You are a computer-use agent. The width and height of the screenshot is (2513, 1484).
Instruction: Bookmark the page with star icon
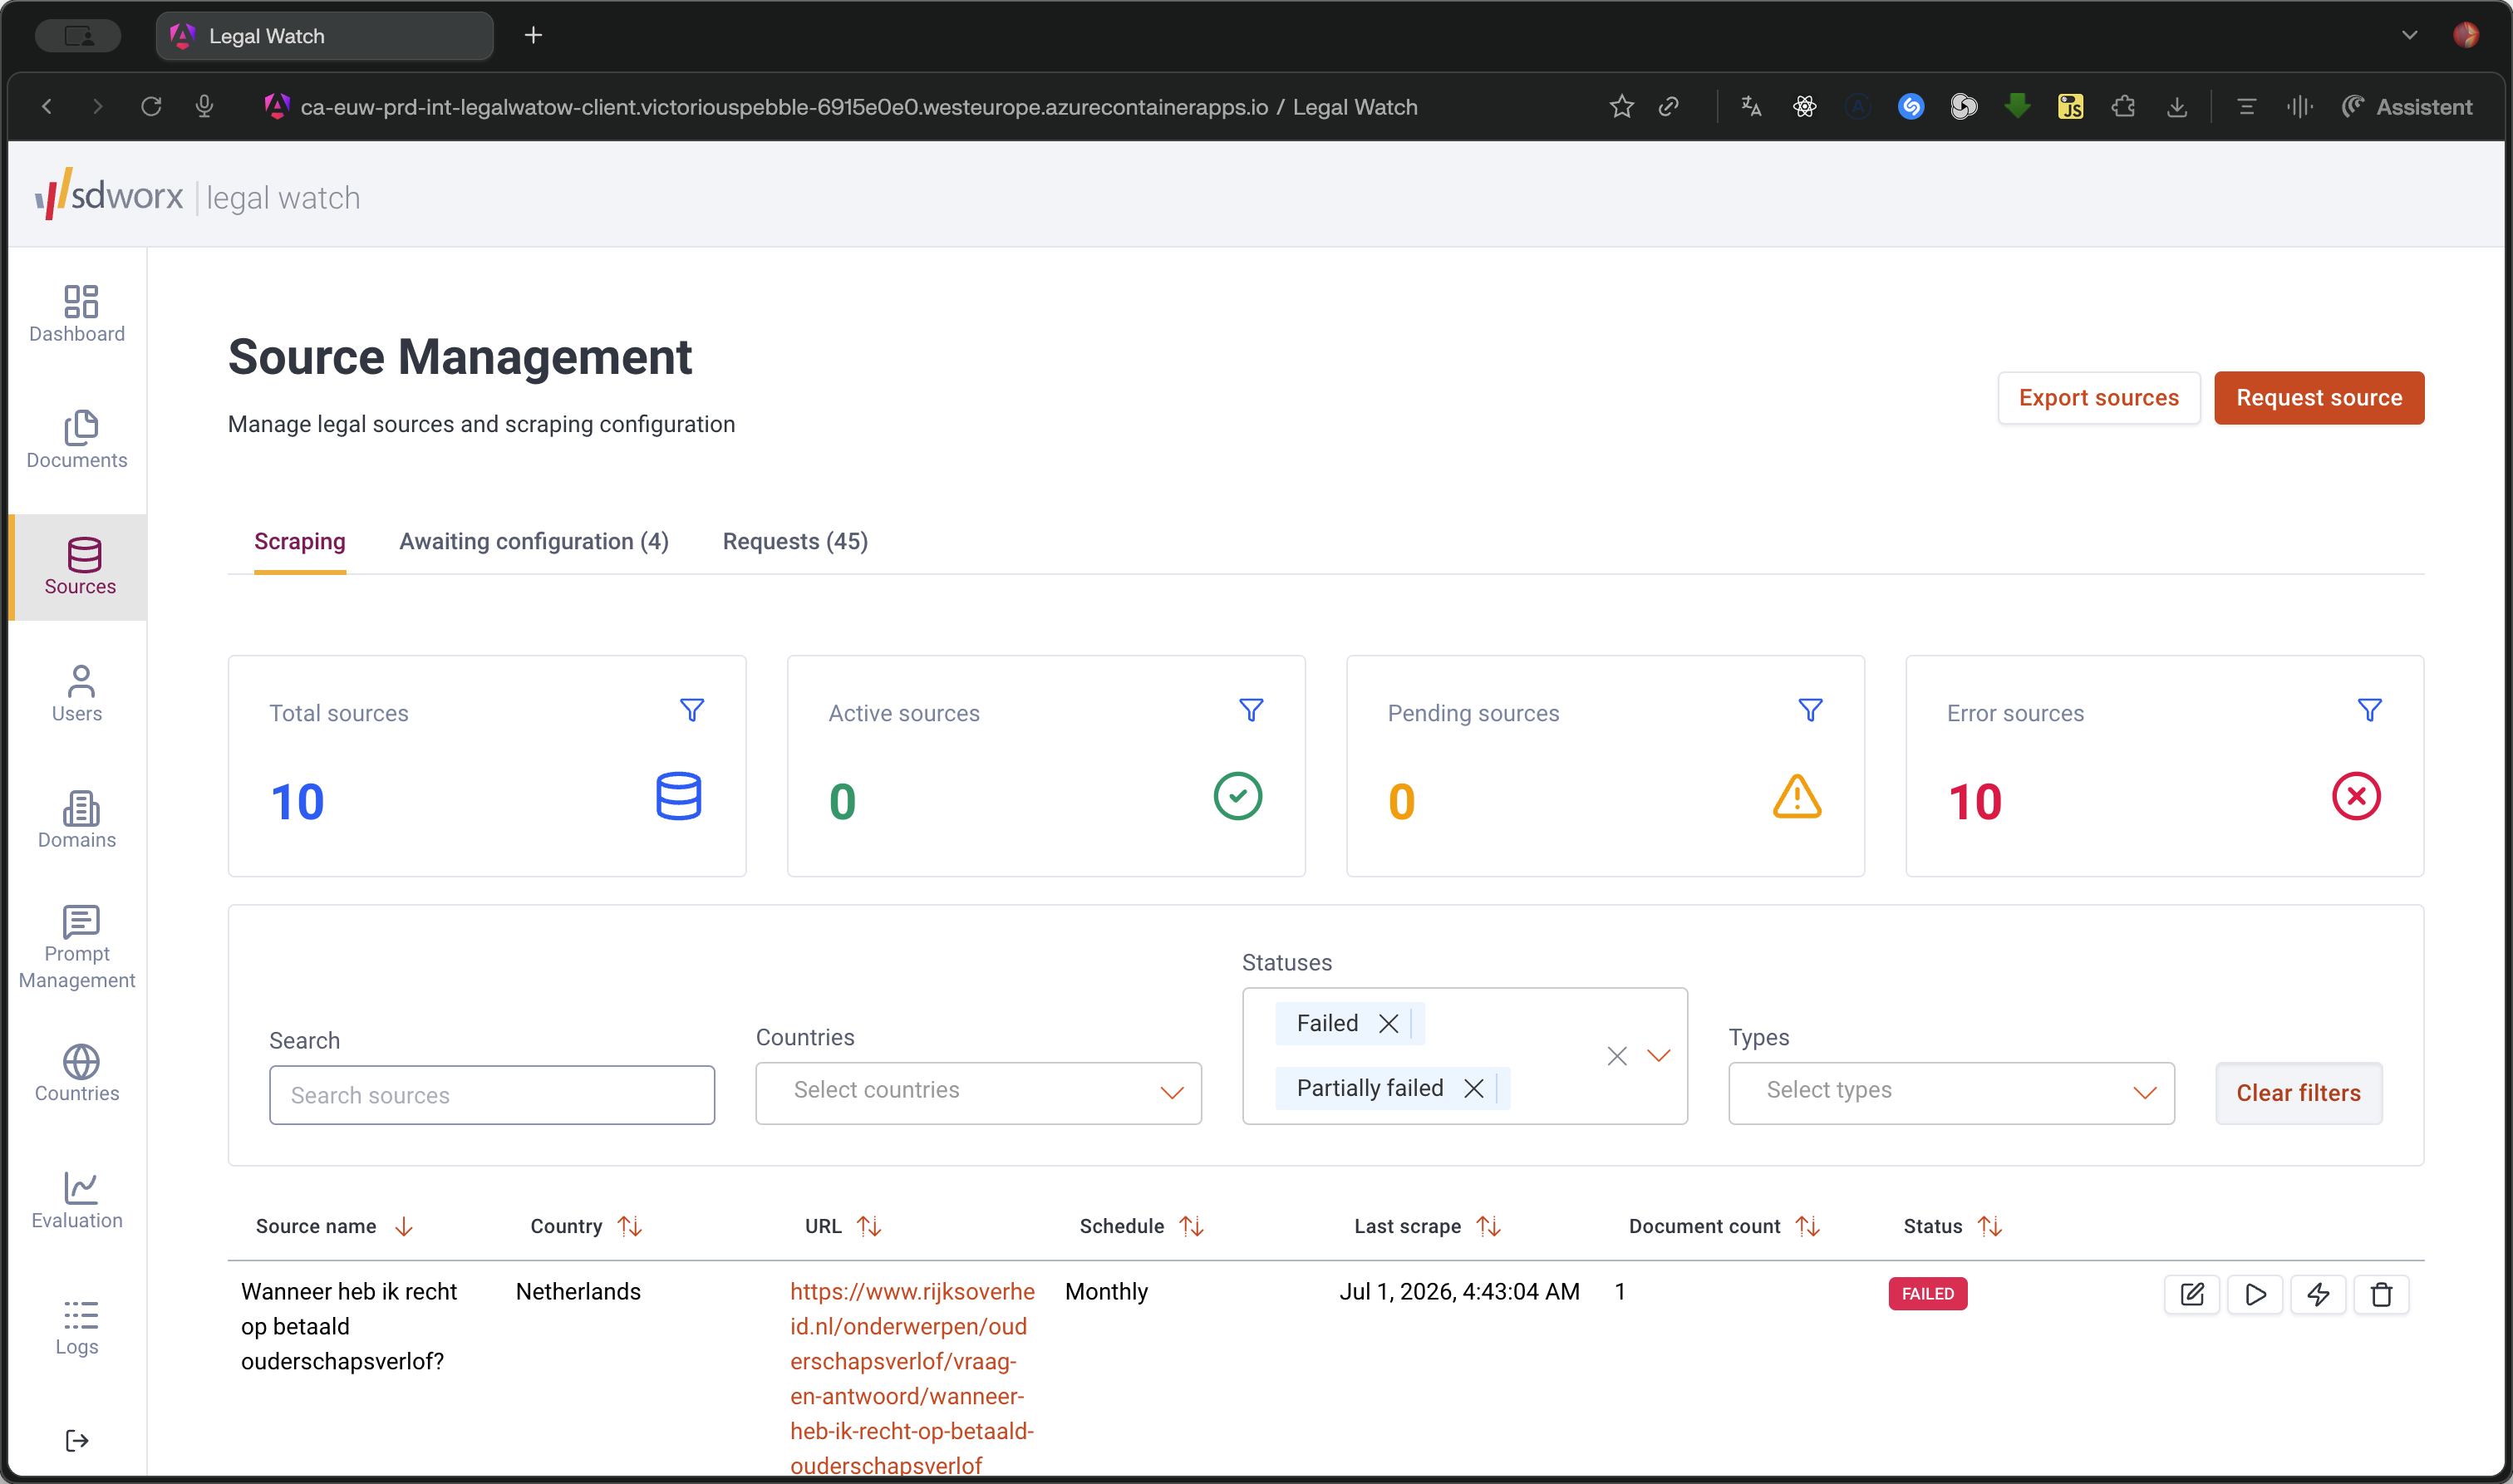tap(1622, 106)
